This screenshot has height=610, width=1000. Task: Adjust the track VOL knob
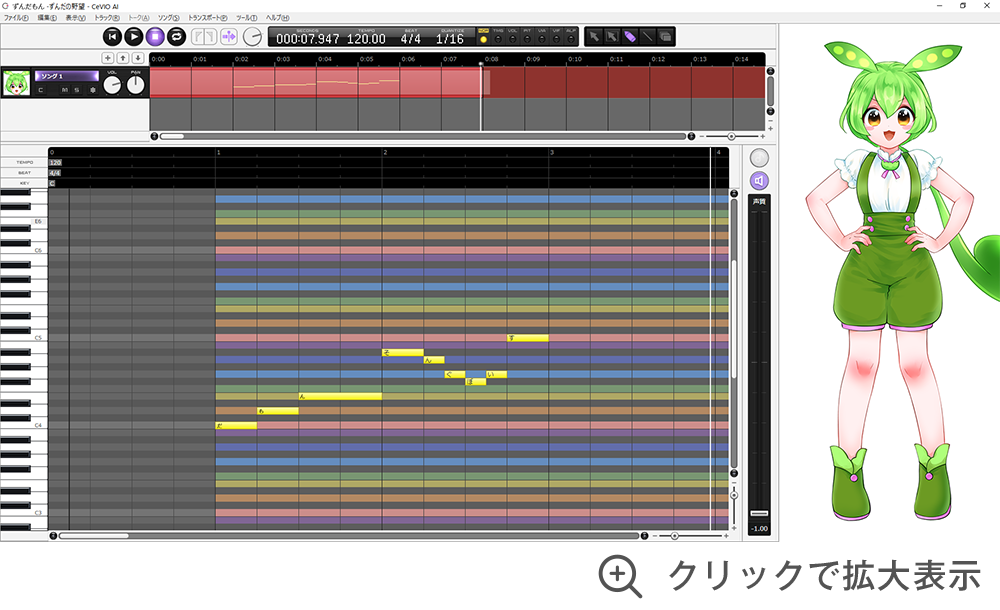coord(112,85)
